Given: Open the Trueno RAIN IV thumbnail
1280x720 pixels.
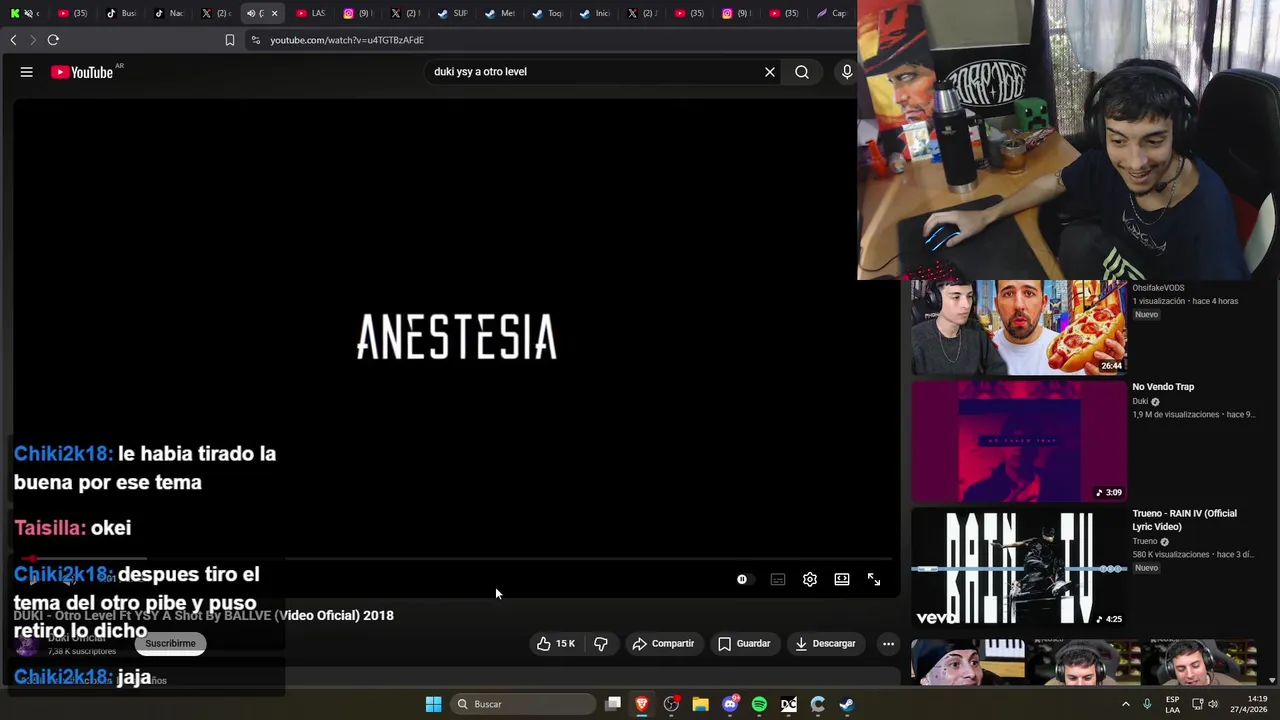Looking at the screenshot, I should tap(1019, 568).
